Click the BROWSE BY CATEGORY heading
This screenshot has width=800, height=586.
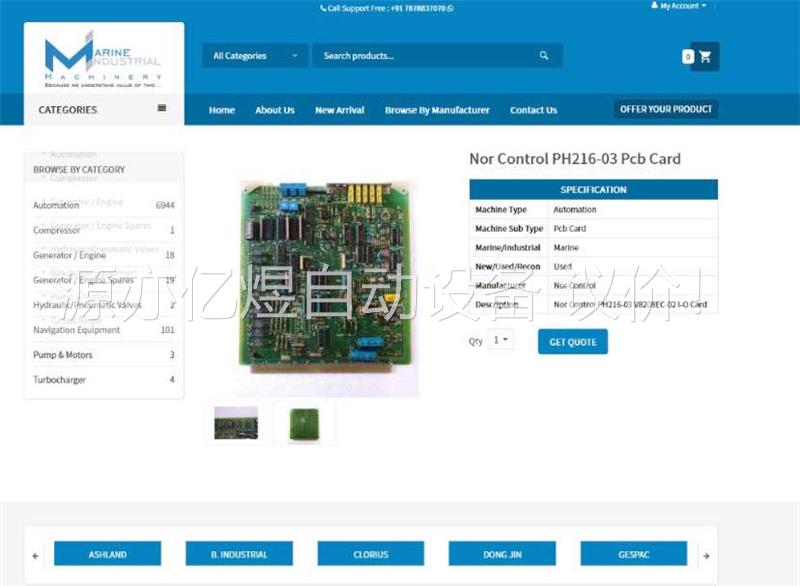pos(79,169)
